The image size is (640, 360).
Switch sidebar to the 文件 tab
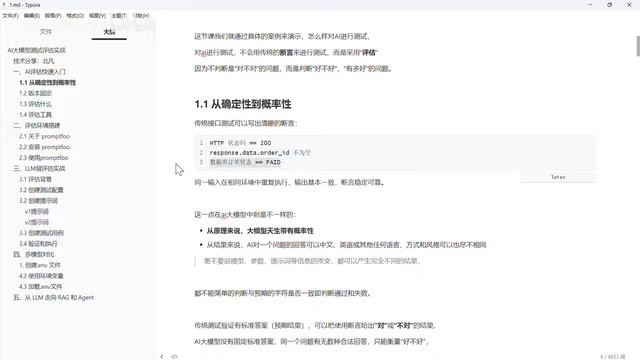pos(46,31)
